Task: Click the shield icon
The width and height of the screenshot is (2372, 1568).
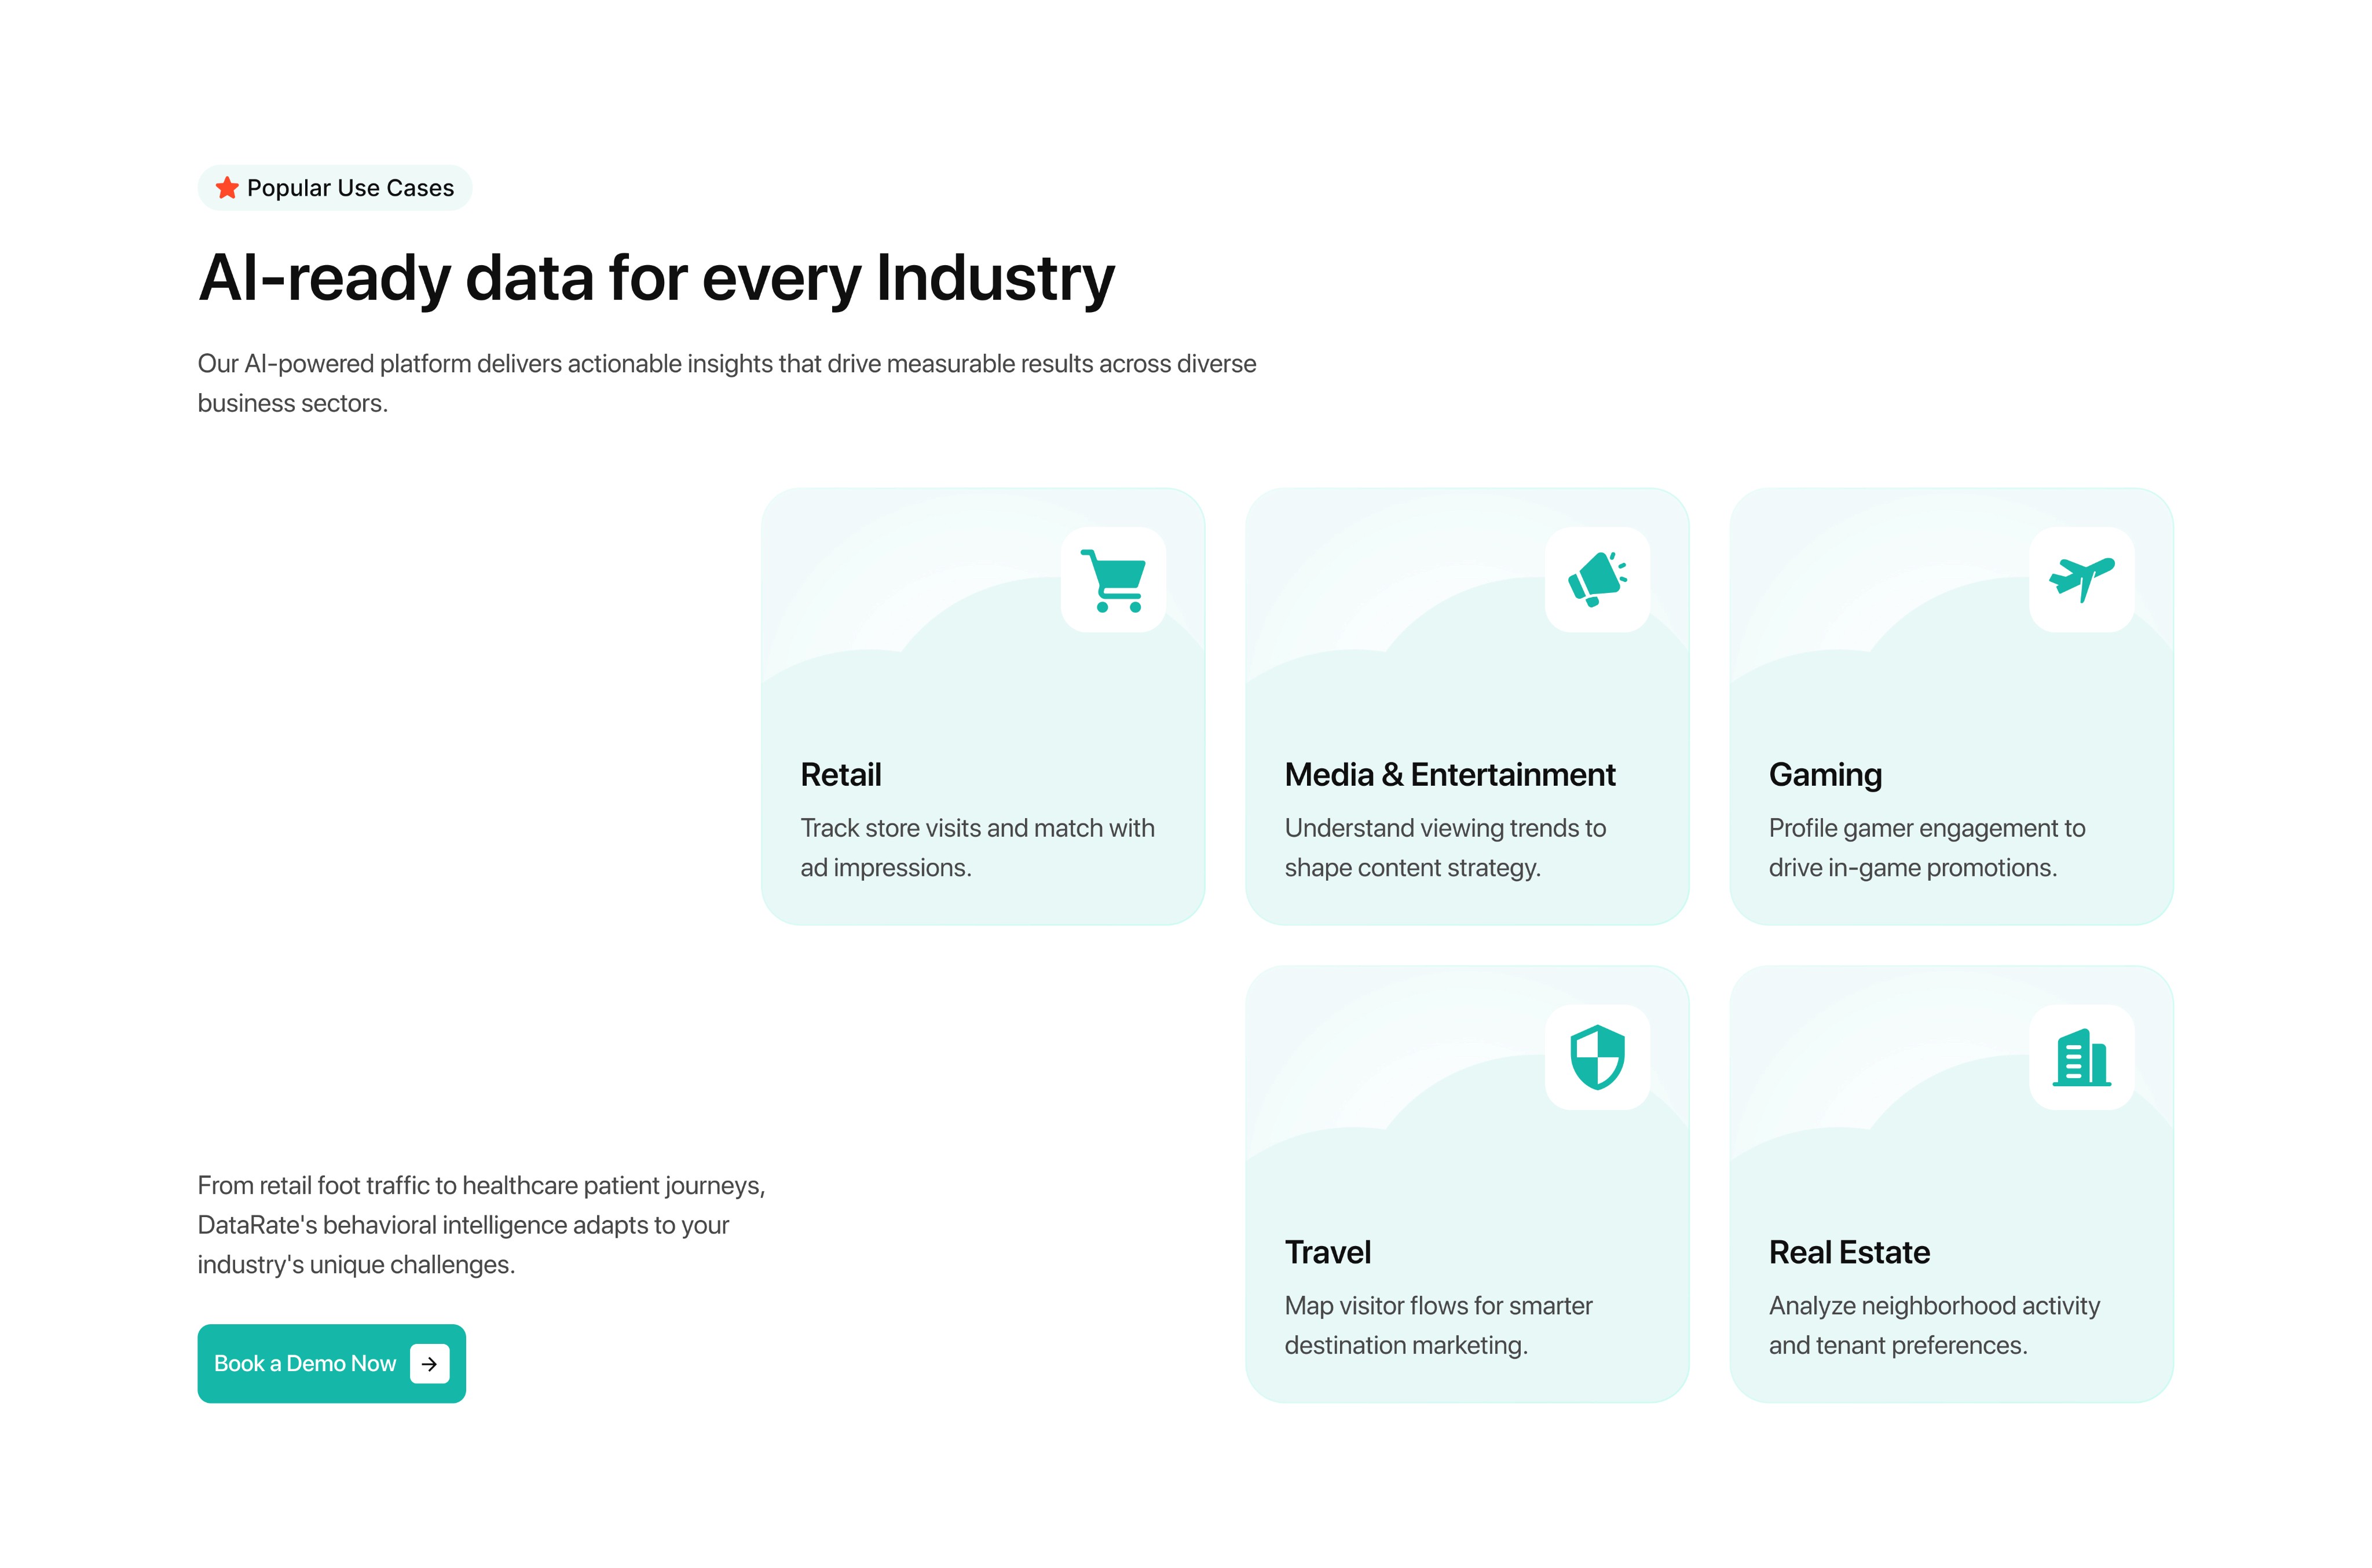Action: [1597, 1057]
